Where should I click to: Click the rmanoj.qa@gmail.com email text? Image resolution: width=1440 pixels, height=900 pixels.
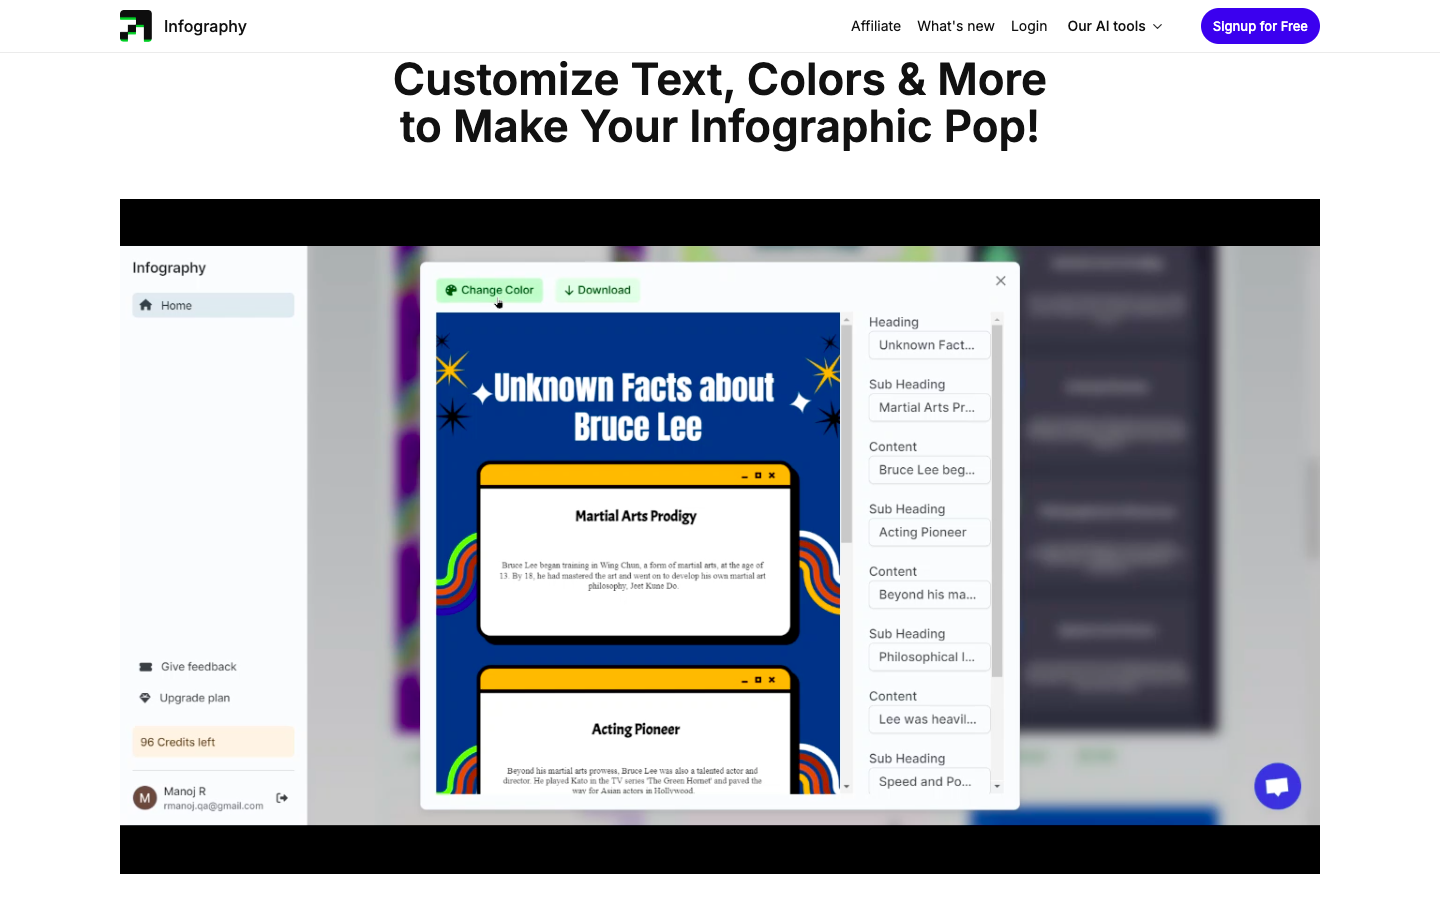pyautogui.click(x=213, y=806)
